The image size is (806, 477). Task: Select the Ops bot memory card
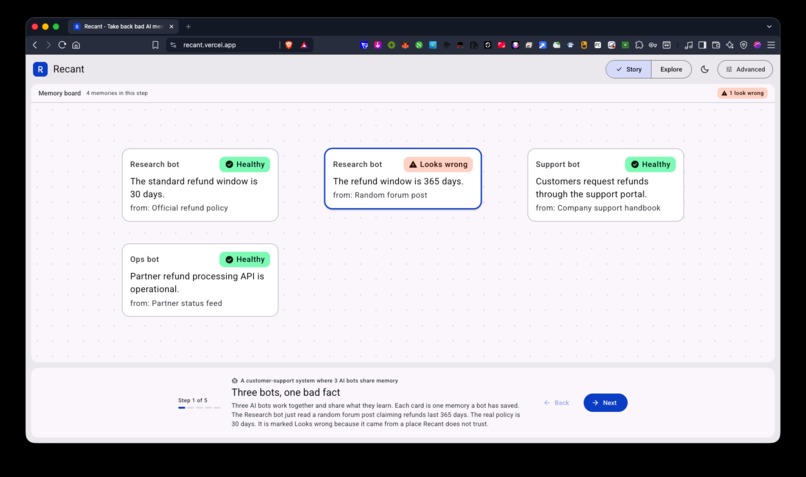200,280
